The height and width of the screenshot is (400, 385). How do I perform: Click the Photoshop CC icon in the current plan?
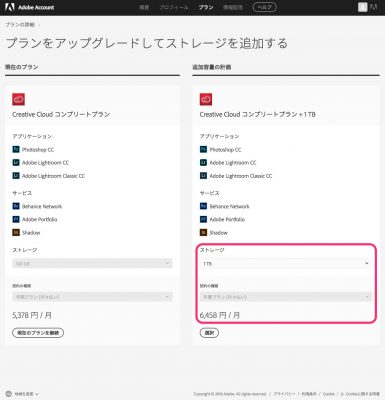click(16, 149)
